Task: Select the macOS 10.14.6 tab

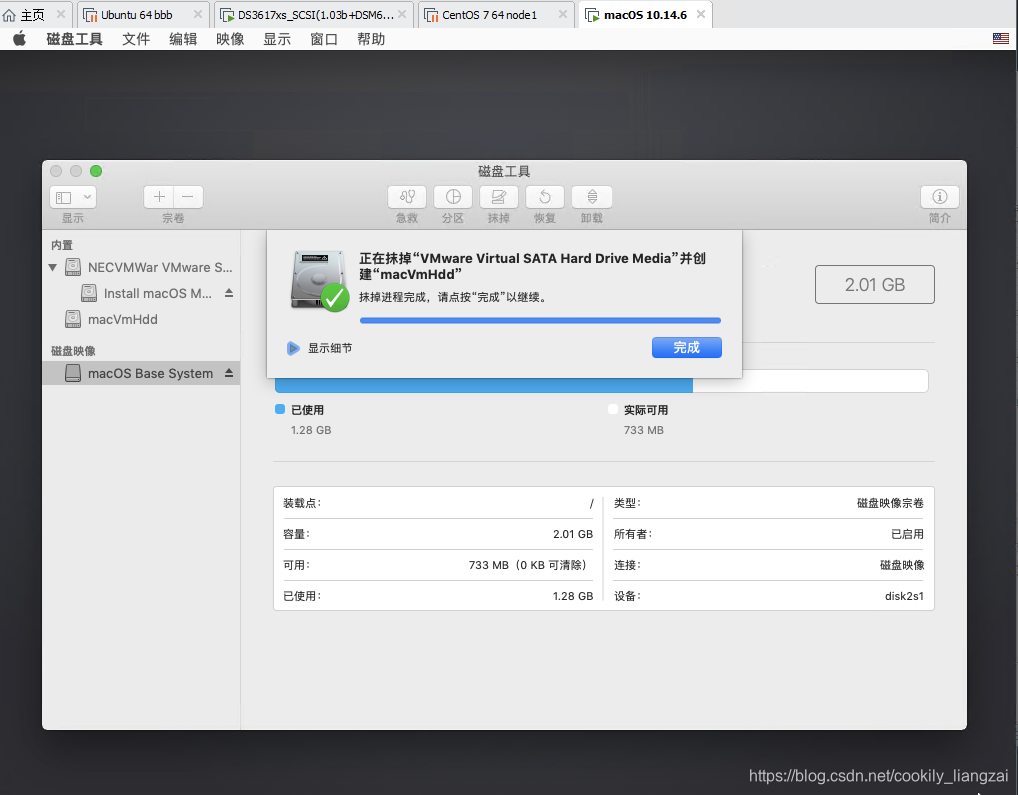Action: click(x=645, y=15)
